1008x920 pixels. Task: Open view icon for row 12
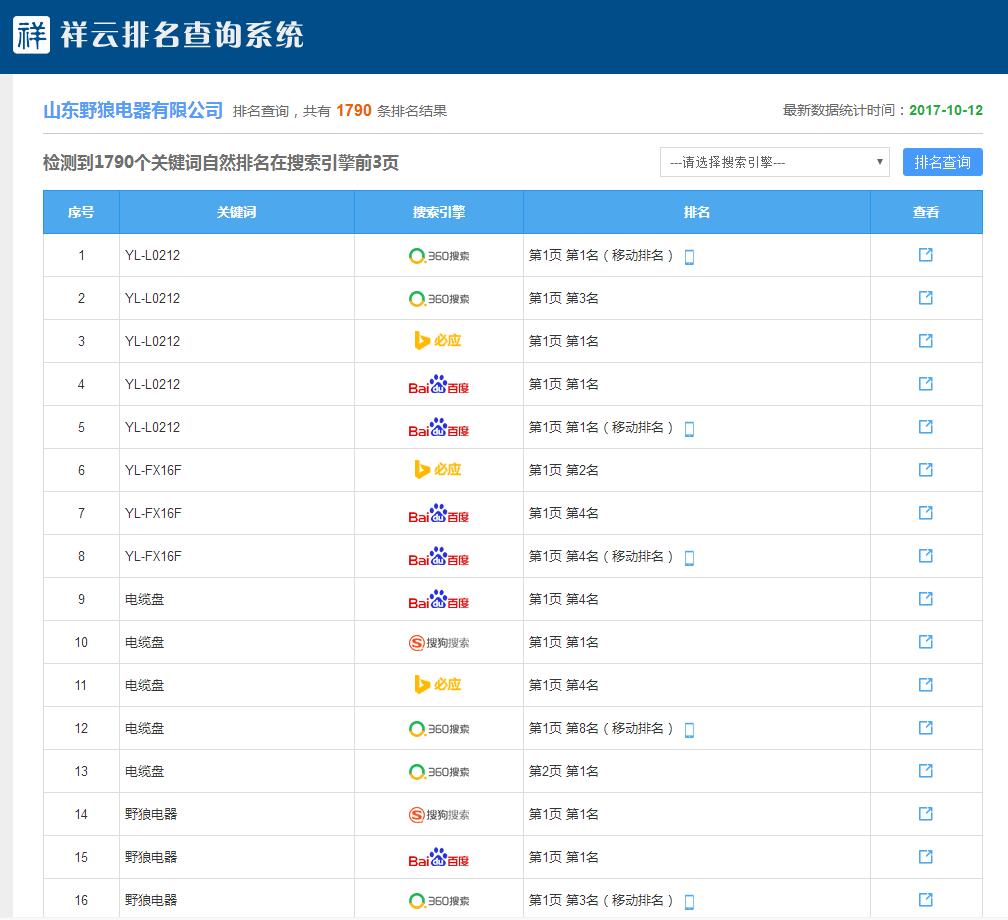coord(926,728)
